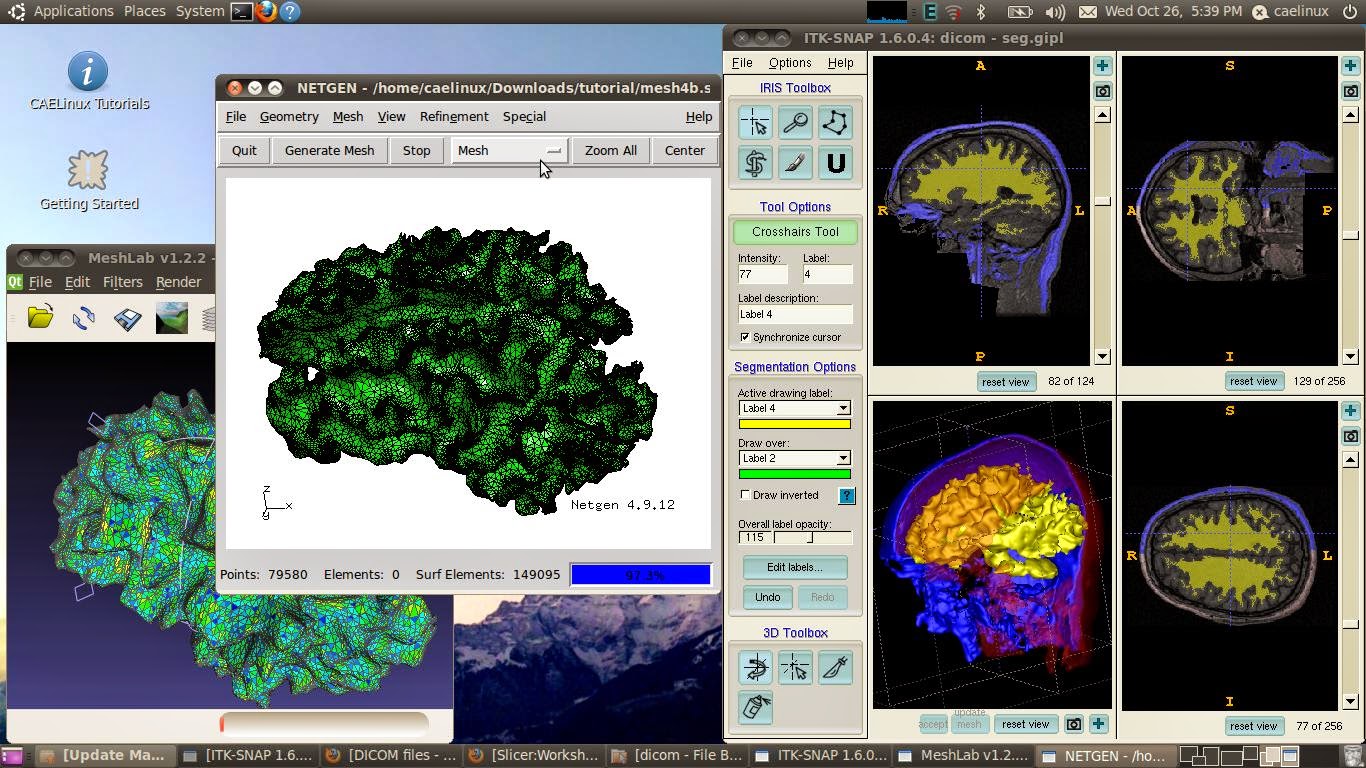1366x768 pixels.
Task: Select the U-shaped annotation tool in IRIS Toolbox
Action: click(835, 163)
